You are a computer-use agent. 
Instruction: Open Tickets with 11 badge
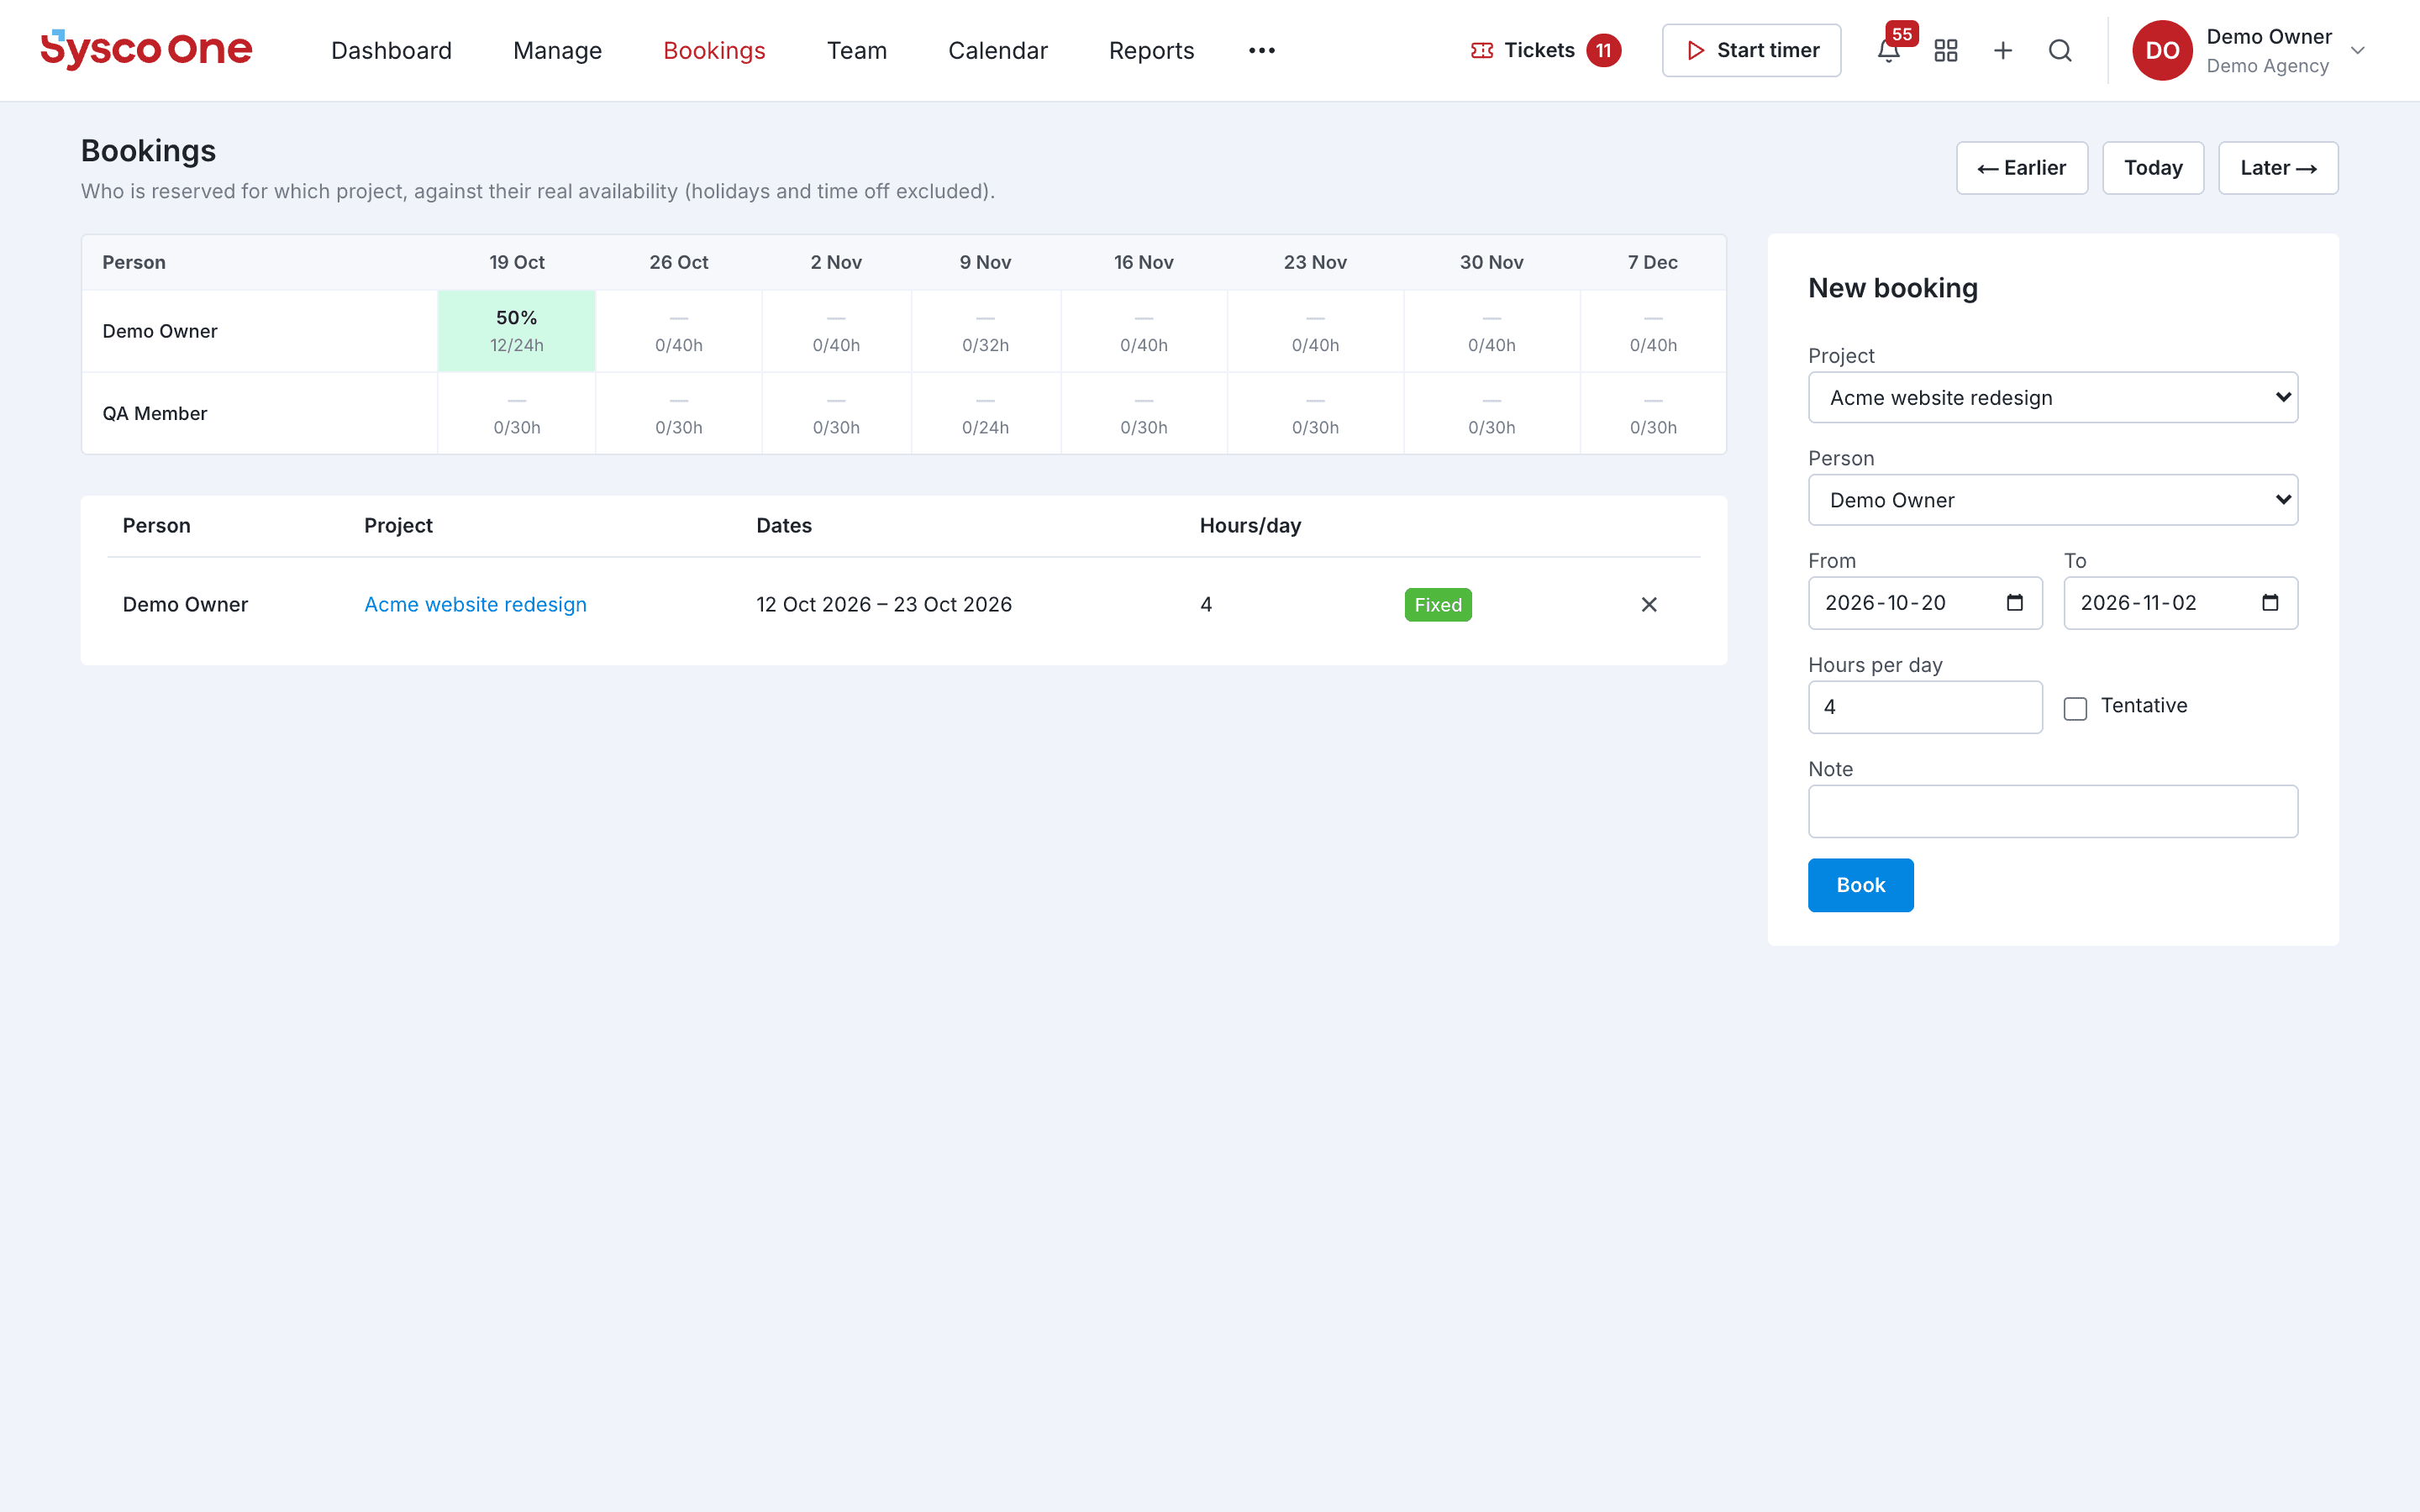1545,50
